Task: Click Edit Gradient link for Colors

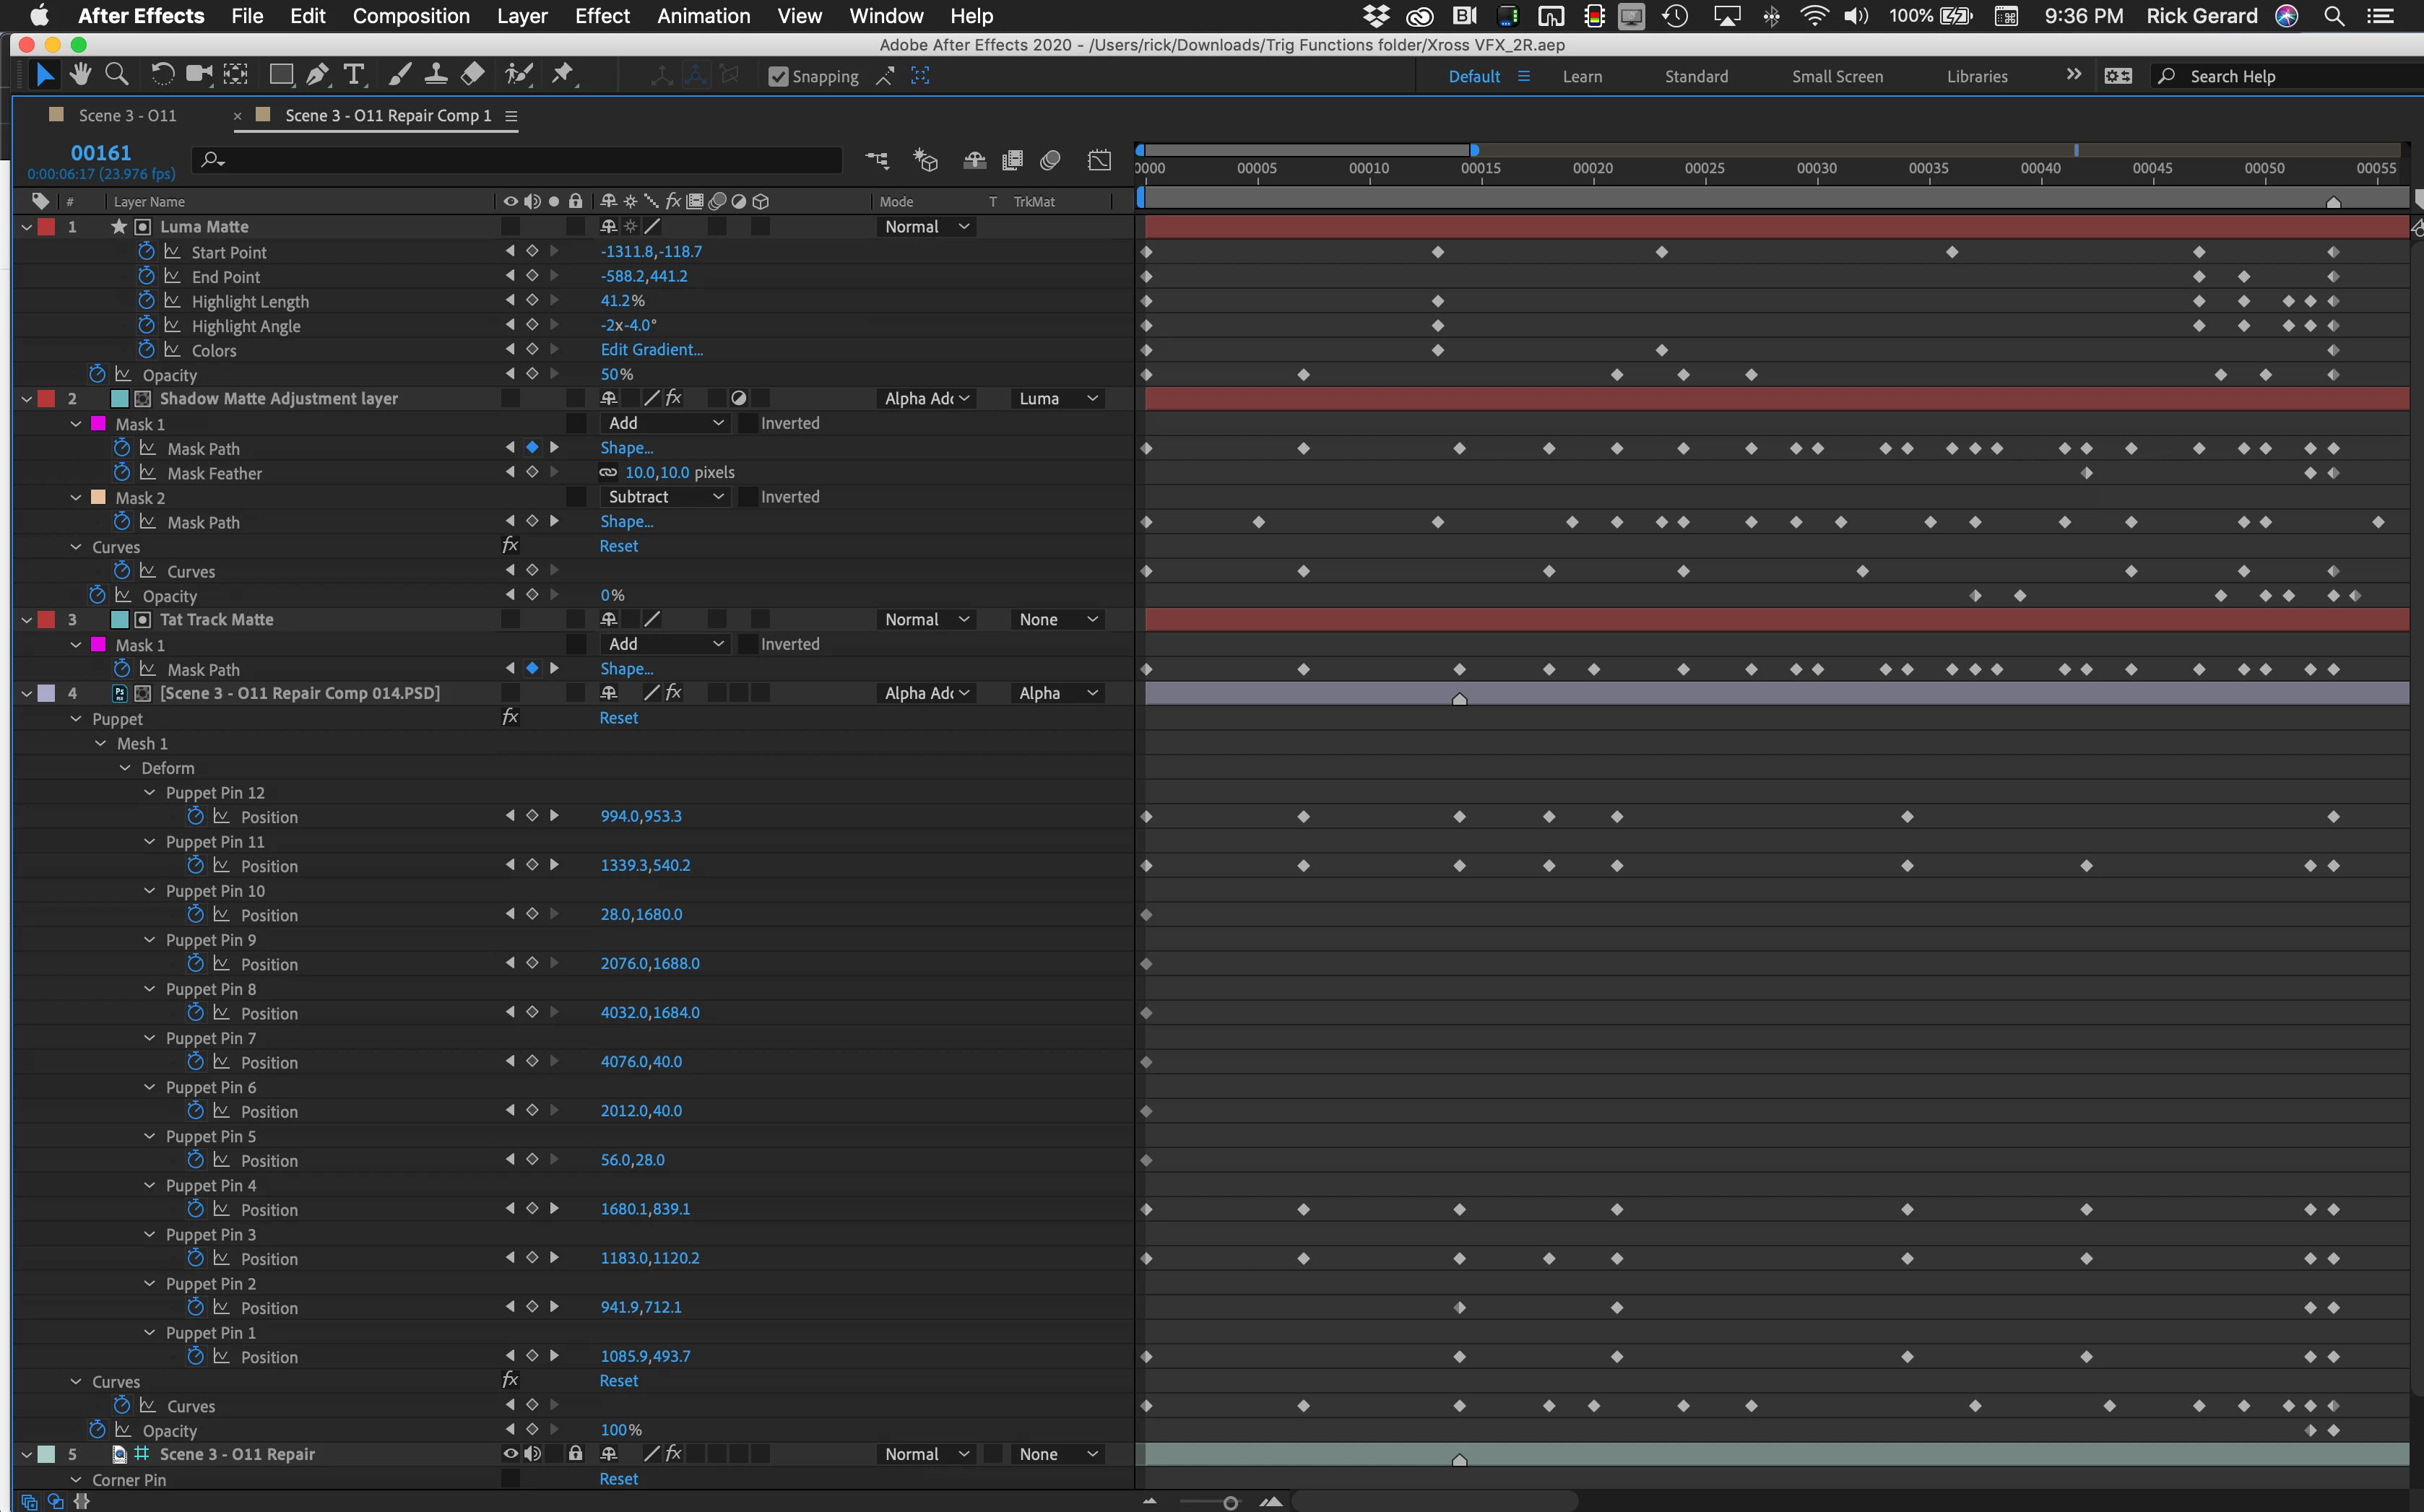Action: (x=651, y=350)
